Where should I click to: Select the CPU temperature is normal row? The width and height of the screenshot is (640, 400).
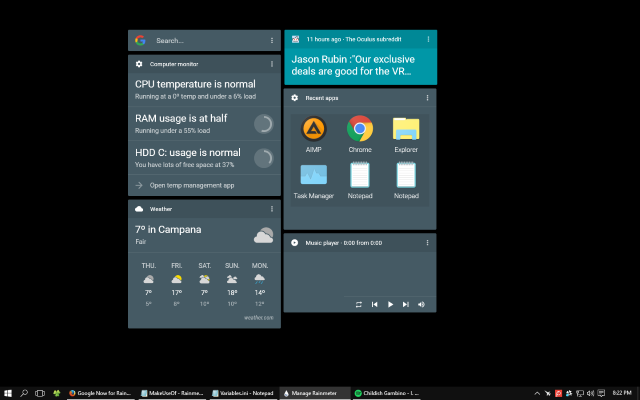coord(204,89)
